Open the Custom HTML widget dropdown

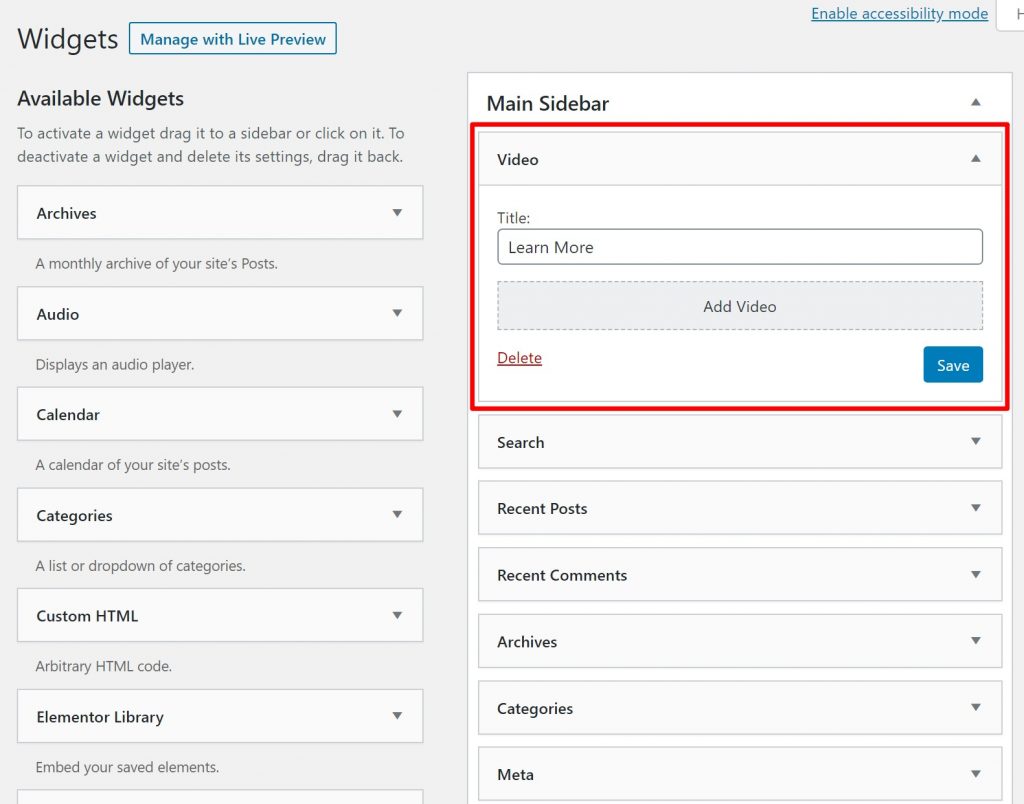click(x=397, y=616)
